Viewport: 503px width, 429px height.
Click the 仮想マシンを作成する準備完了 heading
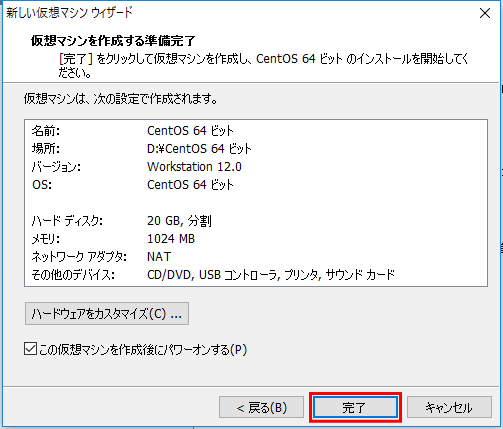pyautogui.click(x=113, y=41)
